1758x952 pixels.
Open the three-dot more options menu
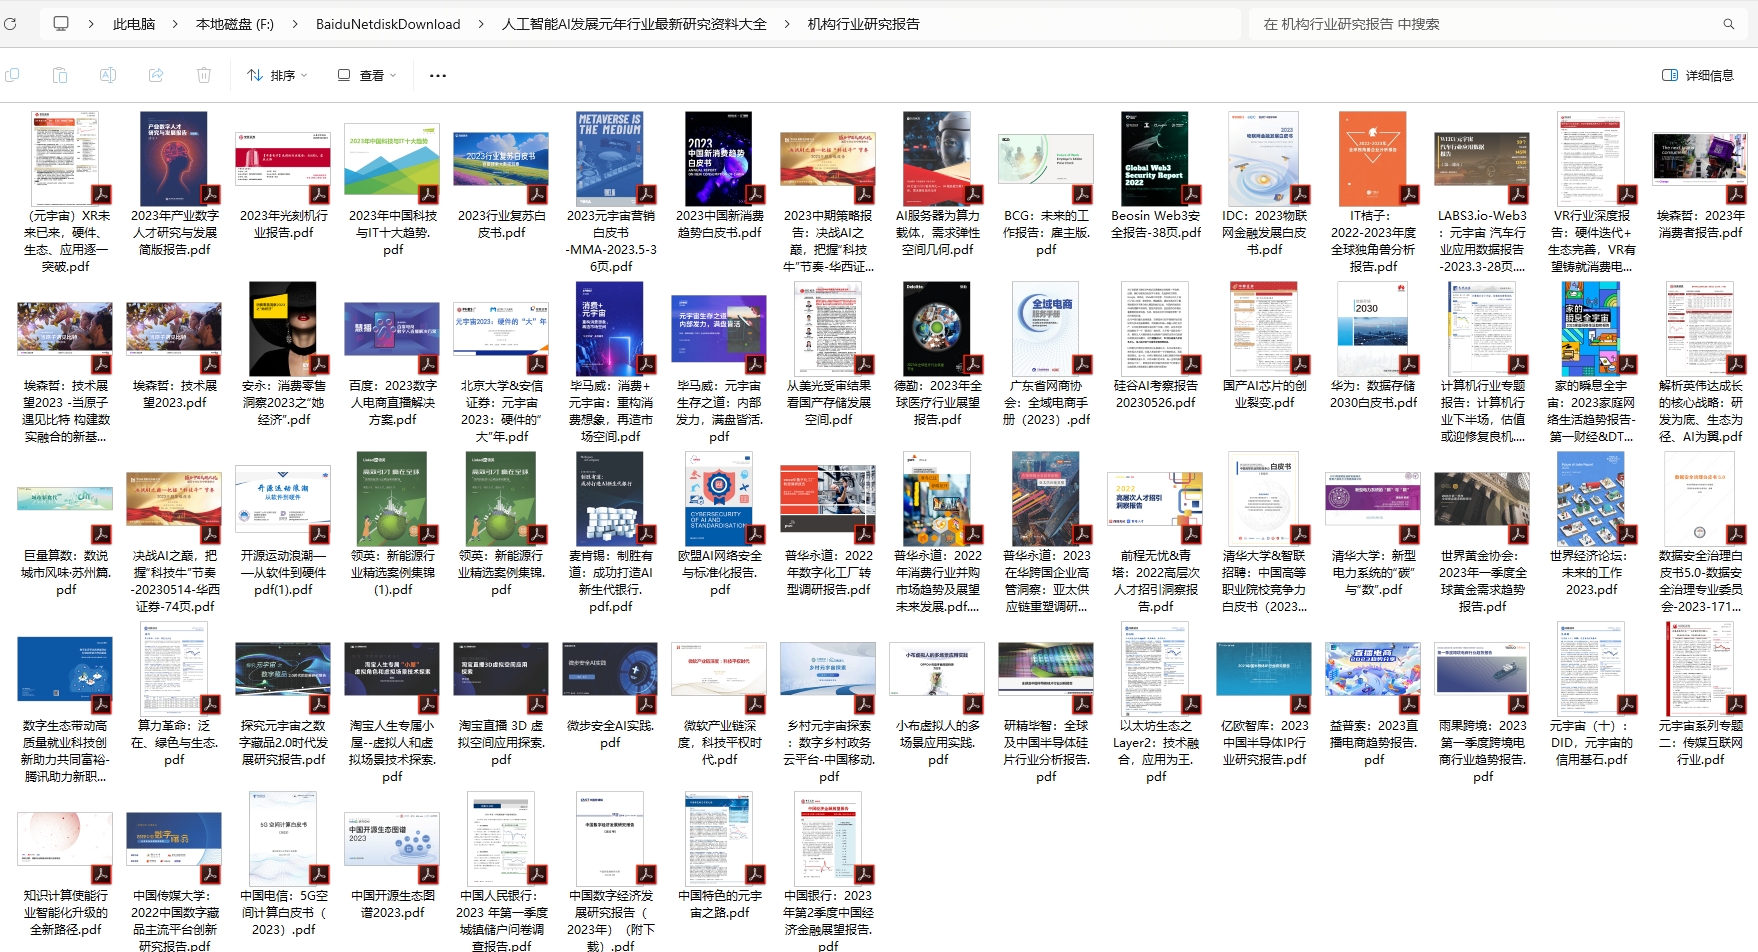point(438,75)
